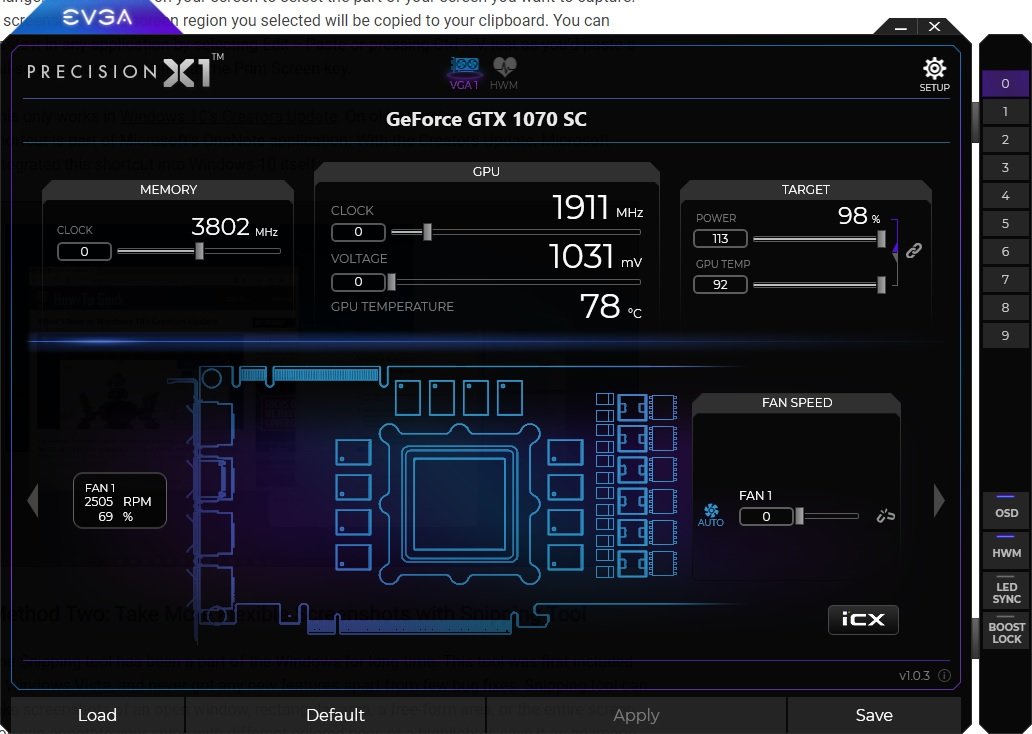Screen dimensions: 1032x734
Task: Open the SETUP gear settings
Action: [934, 74]
